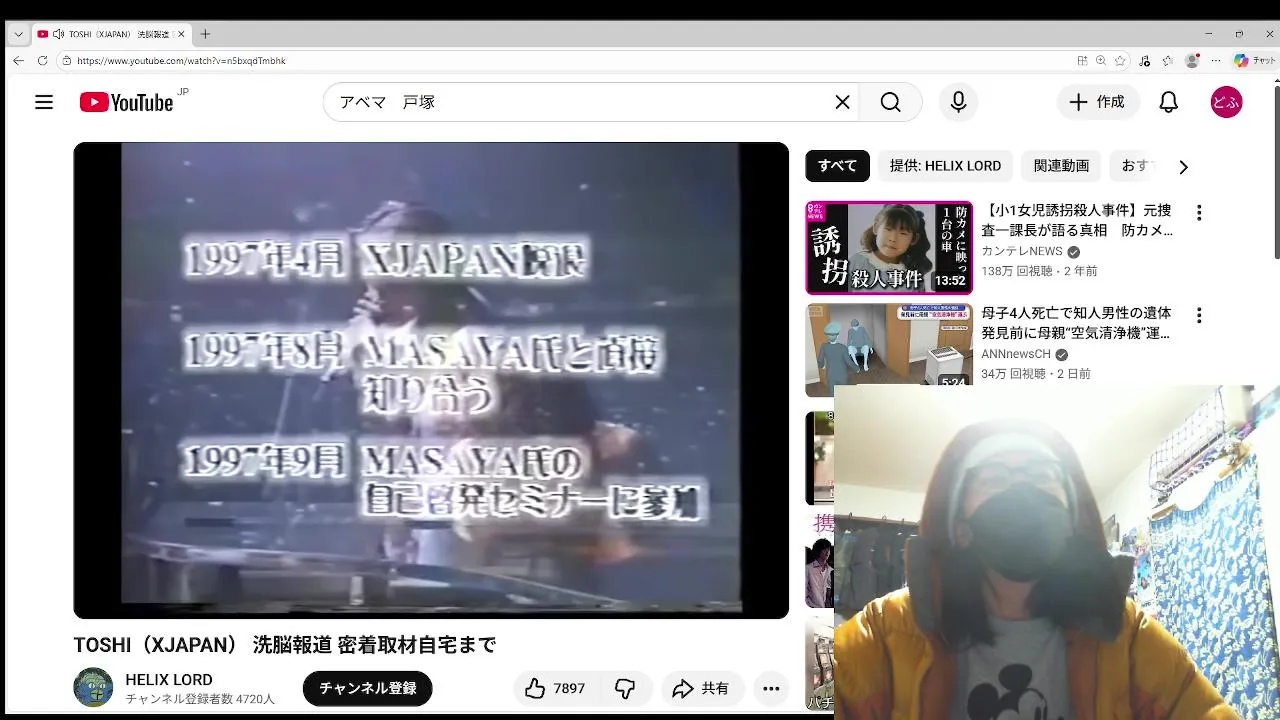Add page to favorites with the star
This screenshot has height=720, width=1280.
[x=1120, y=61]
